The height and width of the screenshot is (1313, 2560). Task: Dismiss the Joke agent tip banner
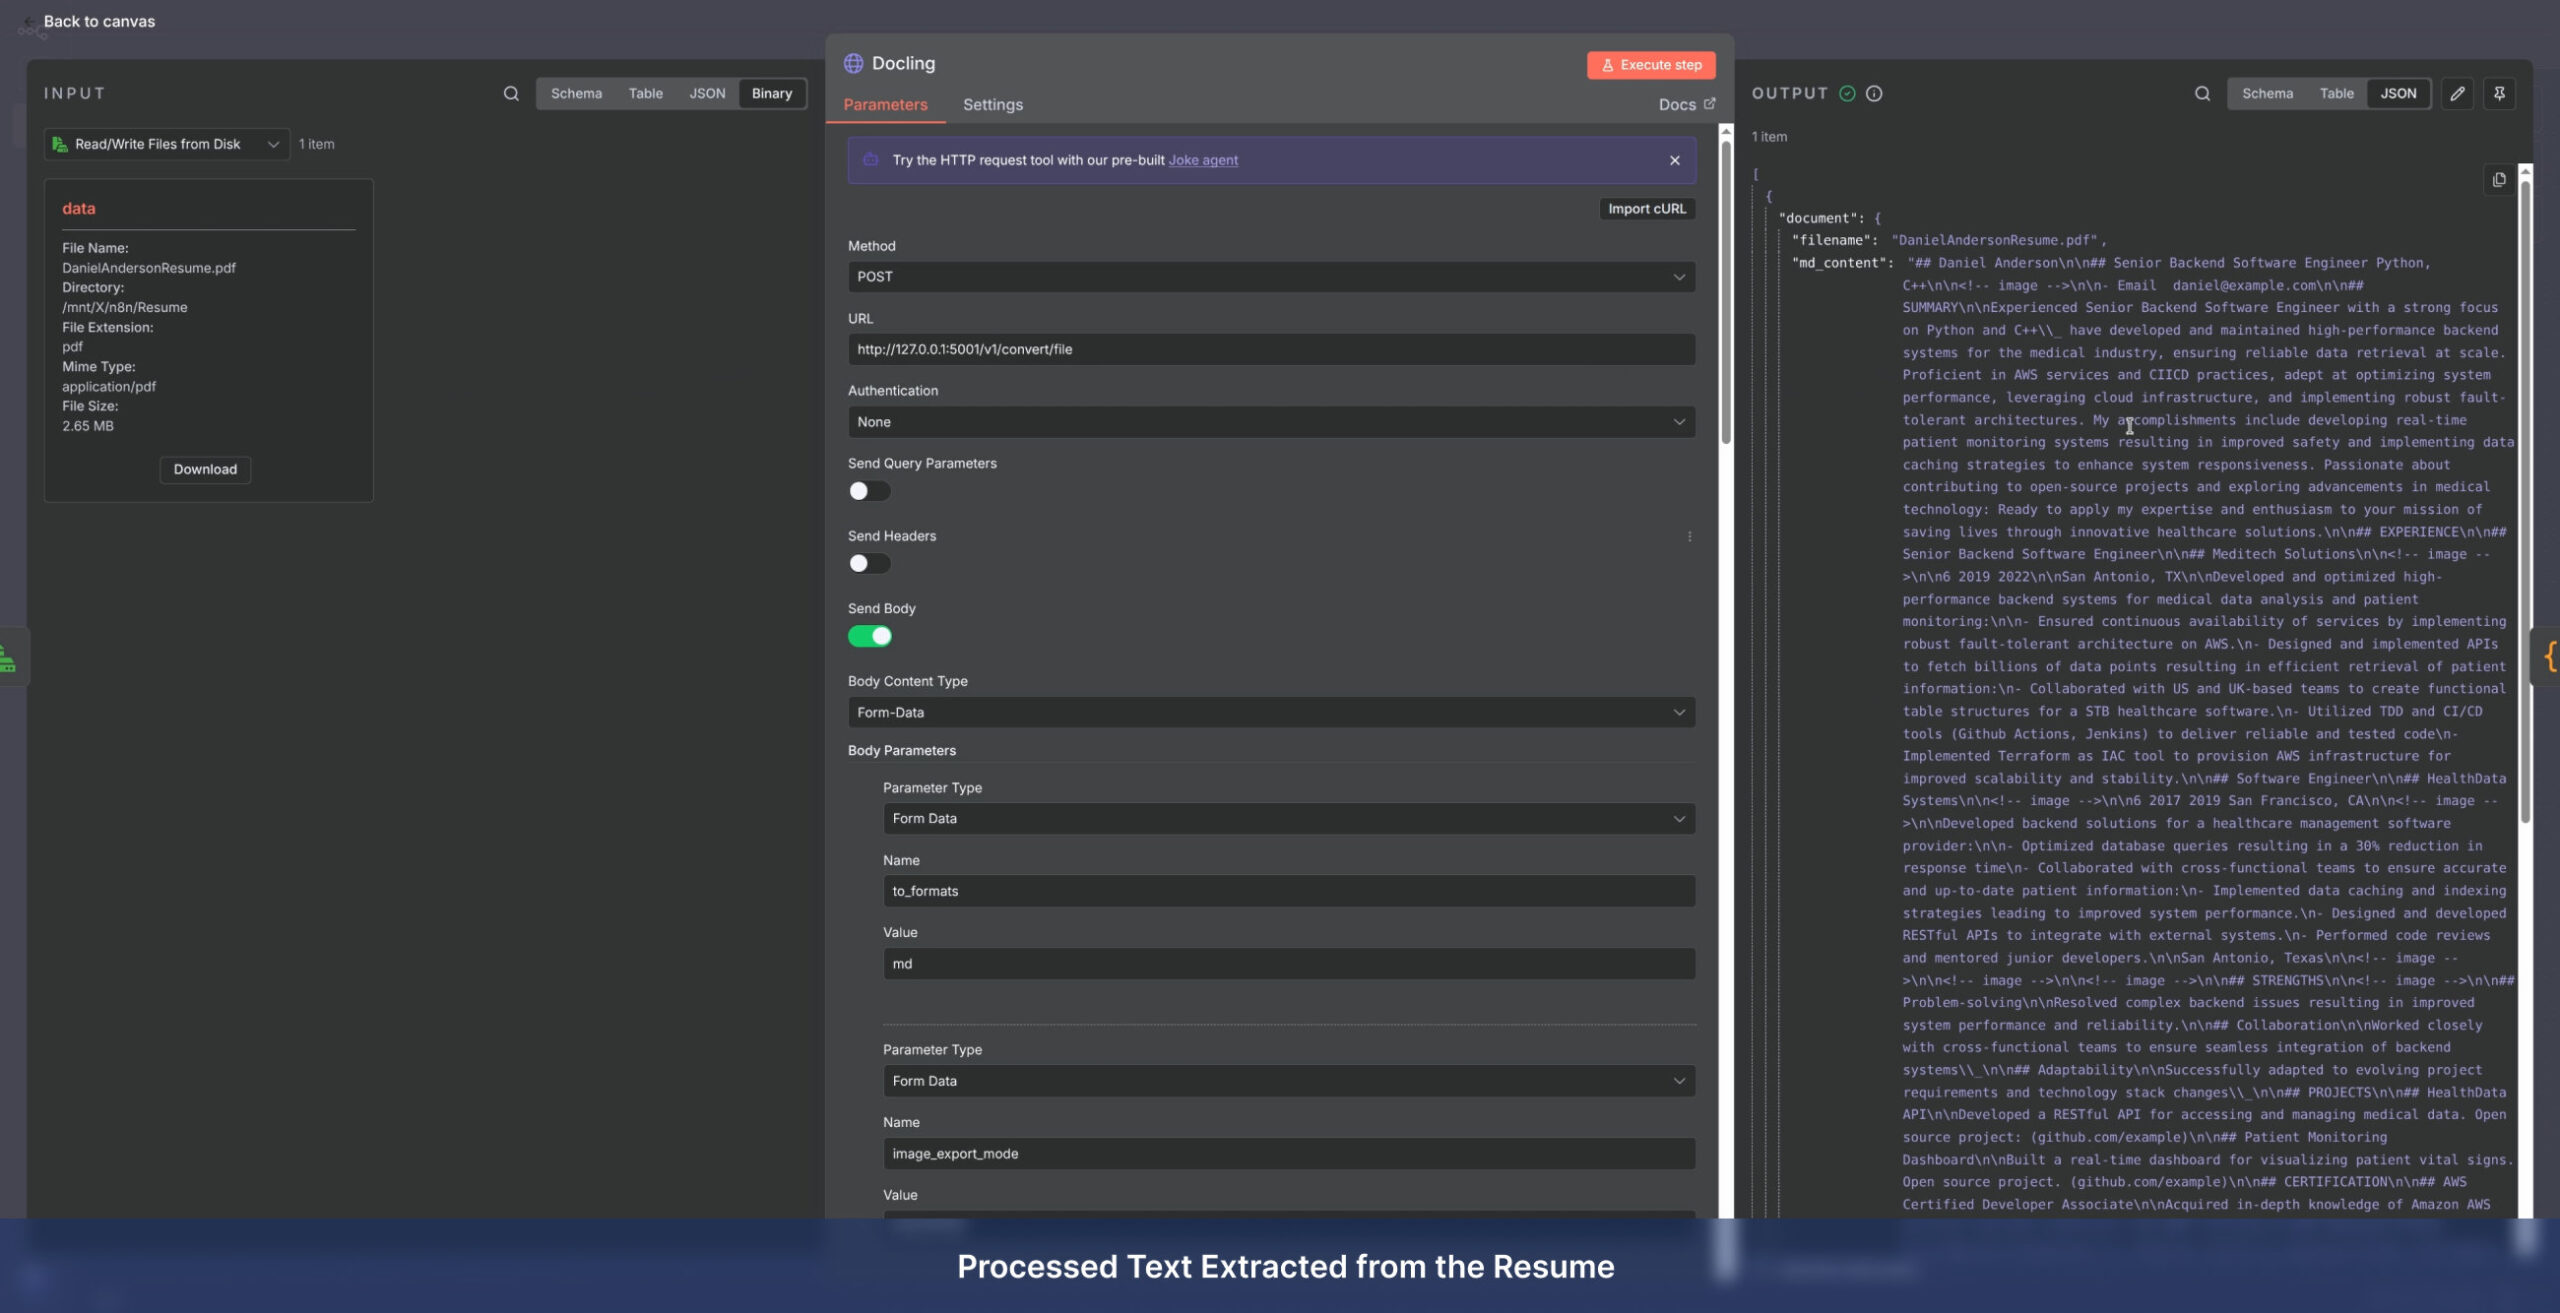pos(1675,160)
